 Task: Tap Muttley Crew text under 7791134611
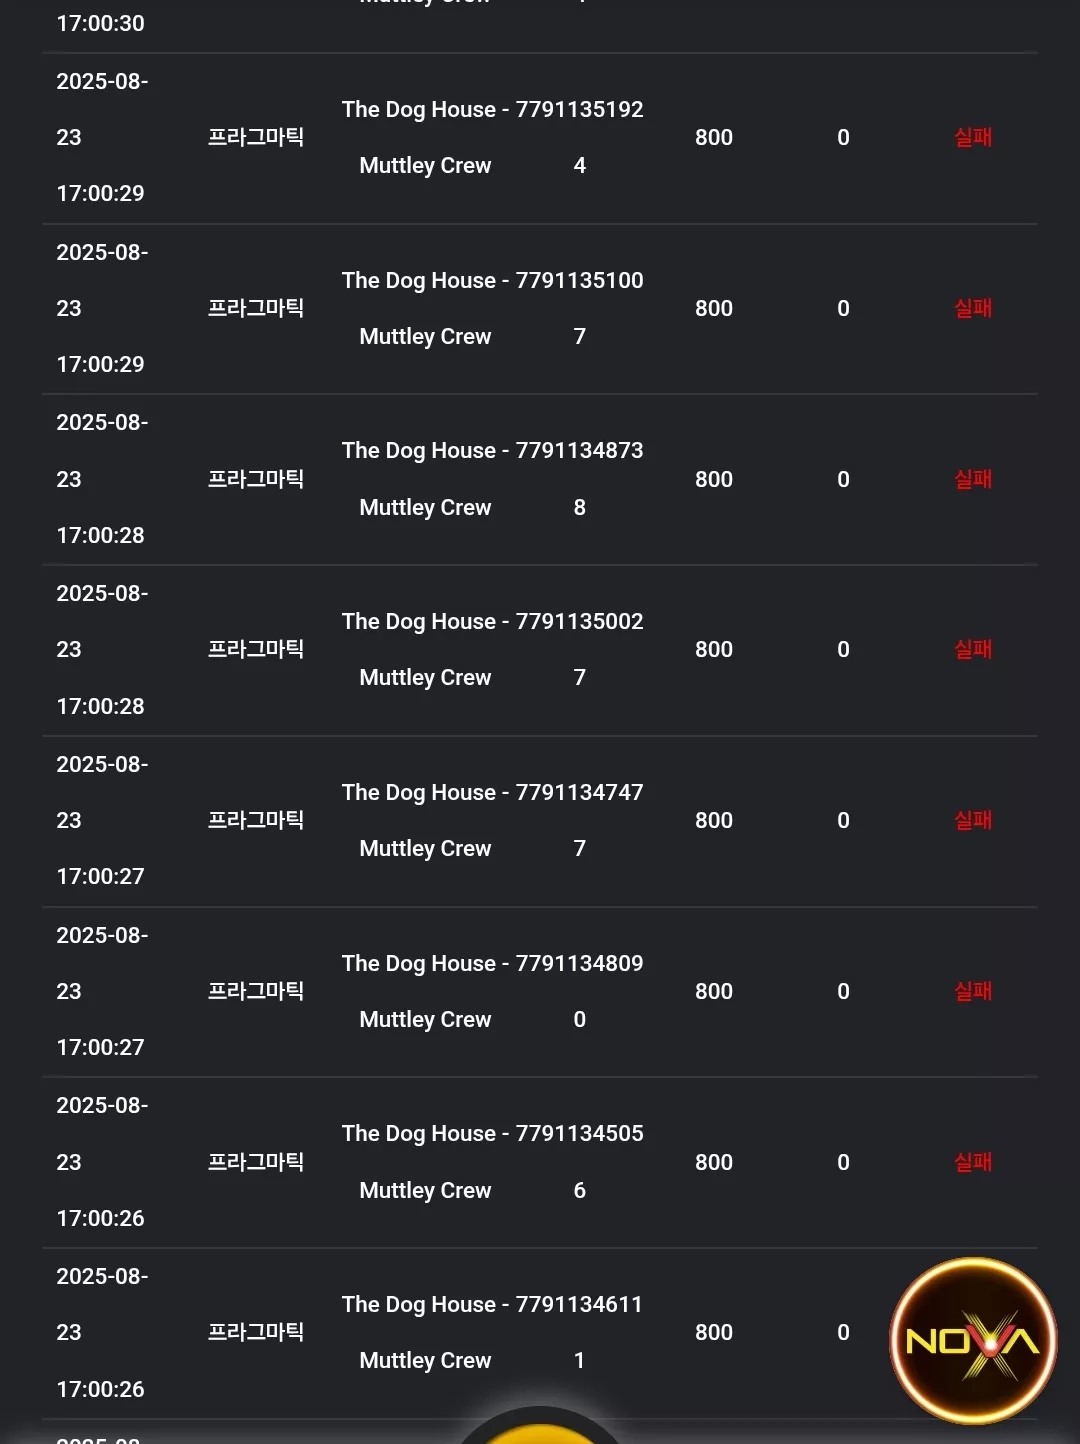coord(425,1360)
